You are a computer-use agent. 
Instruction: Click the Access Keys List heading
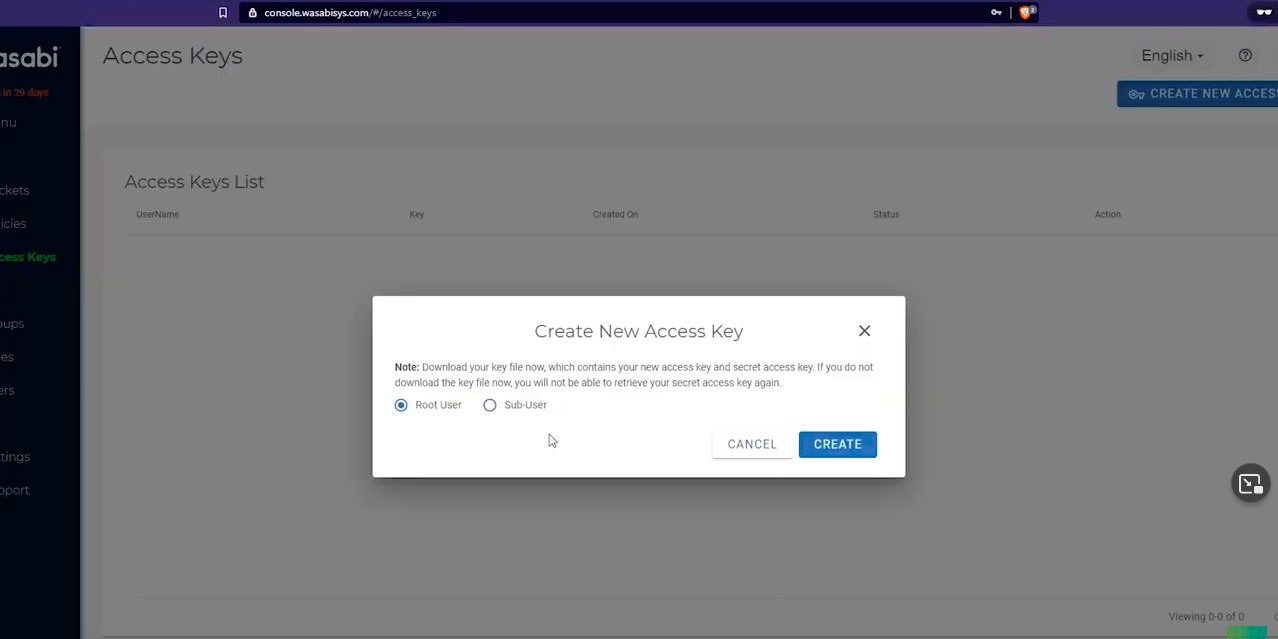pyautogui.click(x=194, y=182)
